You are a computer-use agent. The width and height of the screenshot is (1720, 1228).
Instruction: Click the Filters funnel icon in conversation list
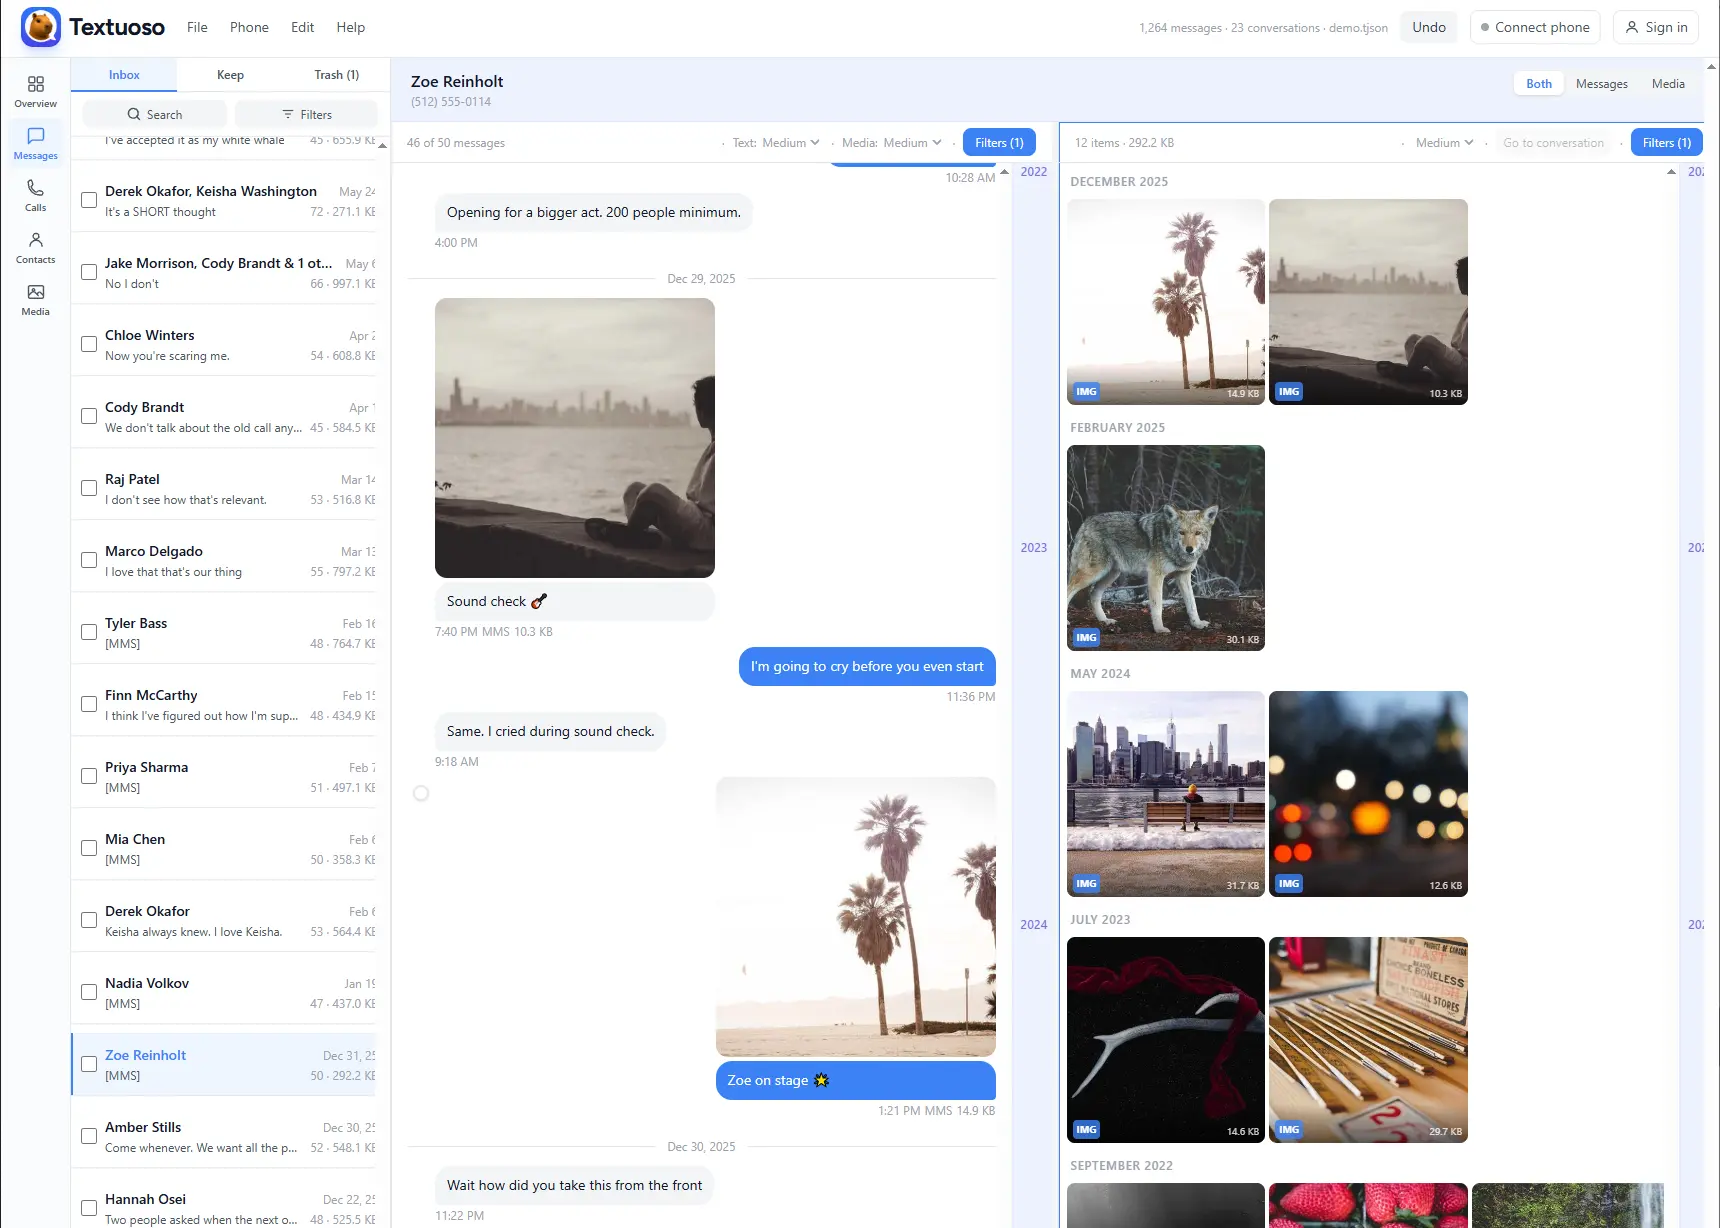pos(288,114)
